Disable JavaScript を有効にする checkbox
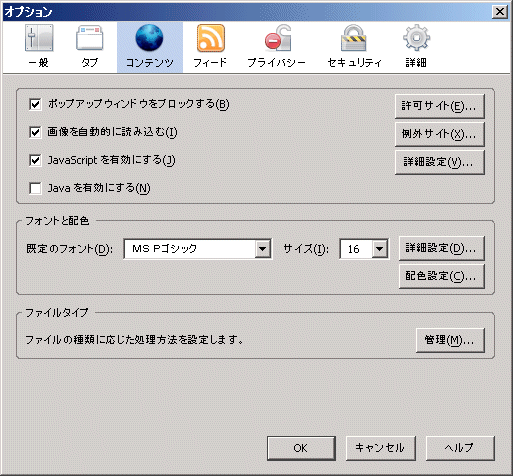 pyautogui.click(x=35, y=160)
